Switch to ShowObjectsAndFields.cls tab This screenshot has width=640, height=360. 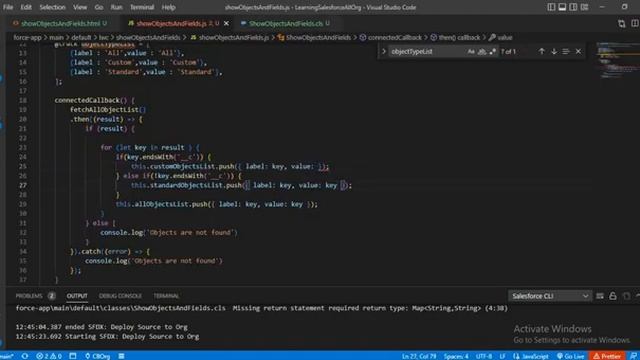286,24
